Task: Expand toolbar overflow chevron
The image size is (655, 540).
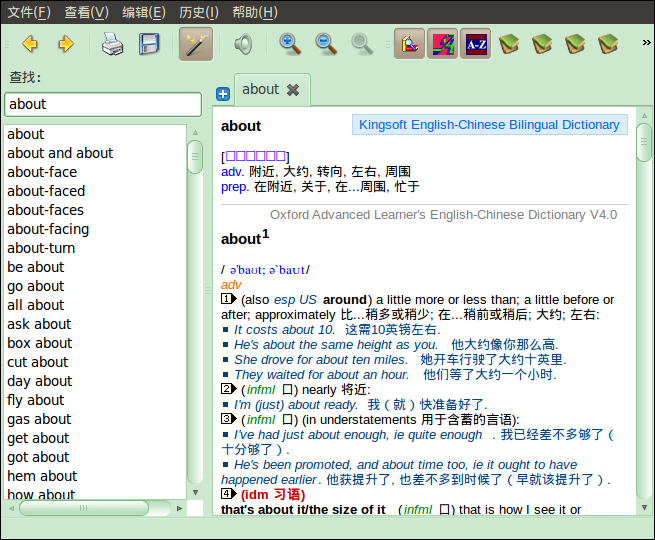Action: point(646,42)
